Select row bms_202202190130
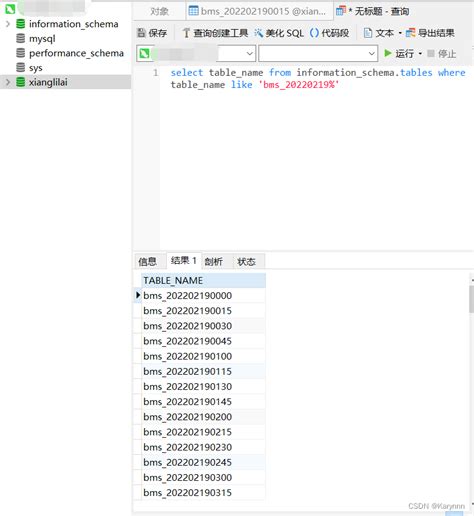Screen dimensions: 474x516 pos(204,386)
